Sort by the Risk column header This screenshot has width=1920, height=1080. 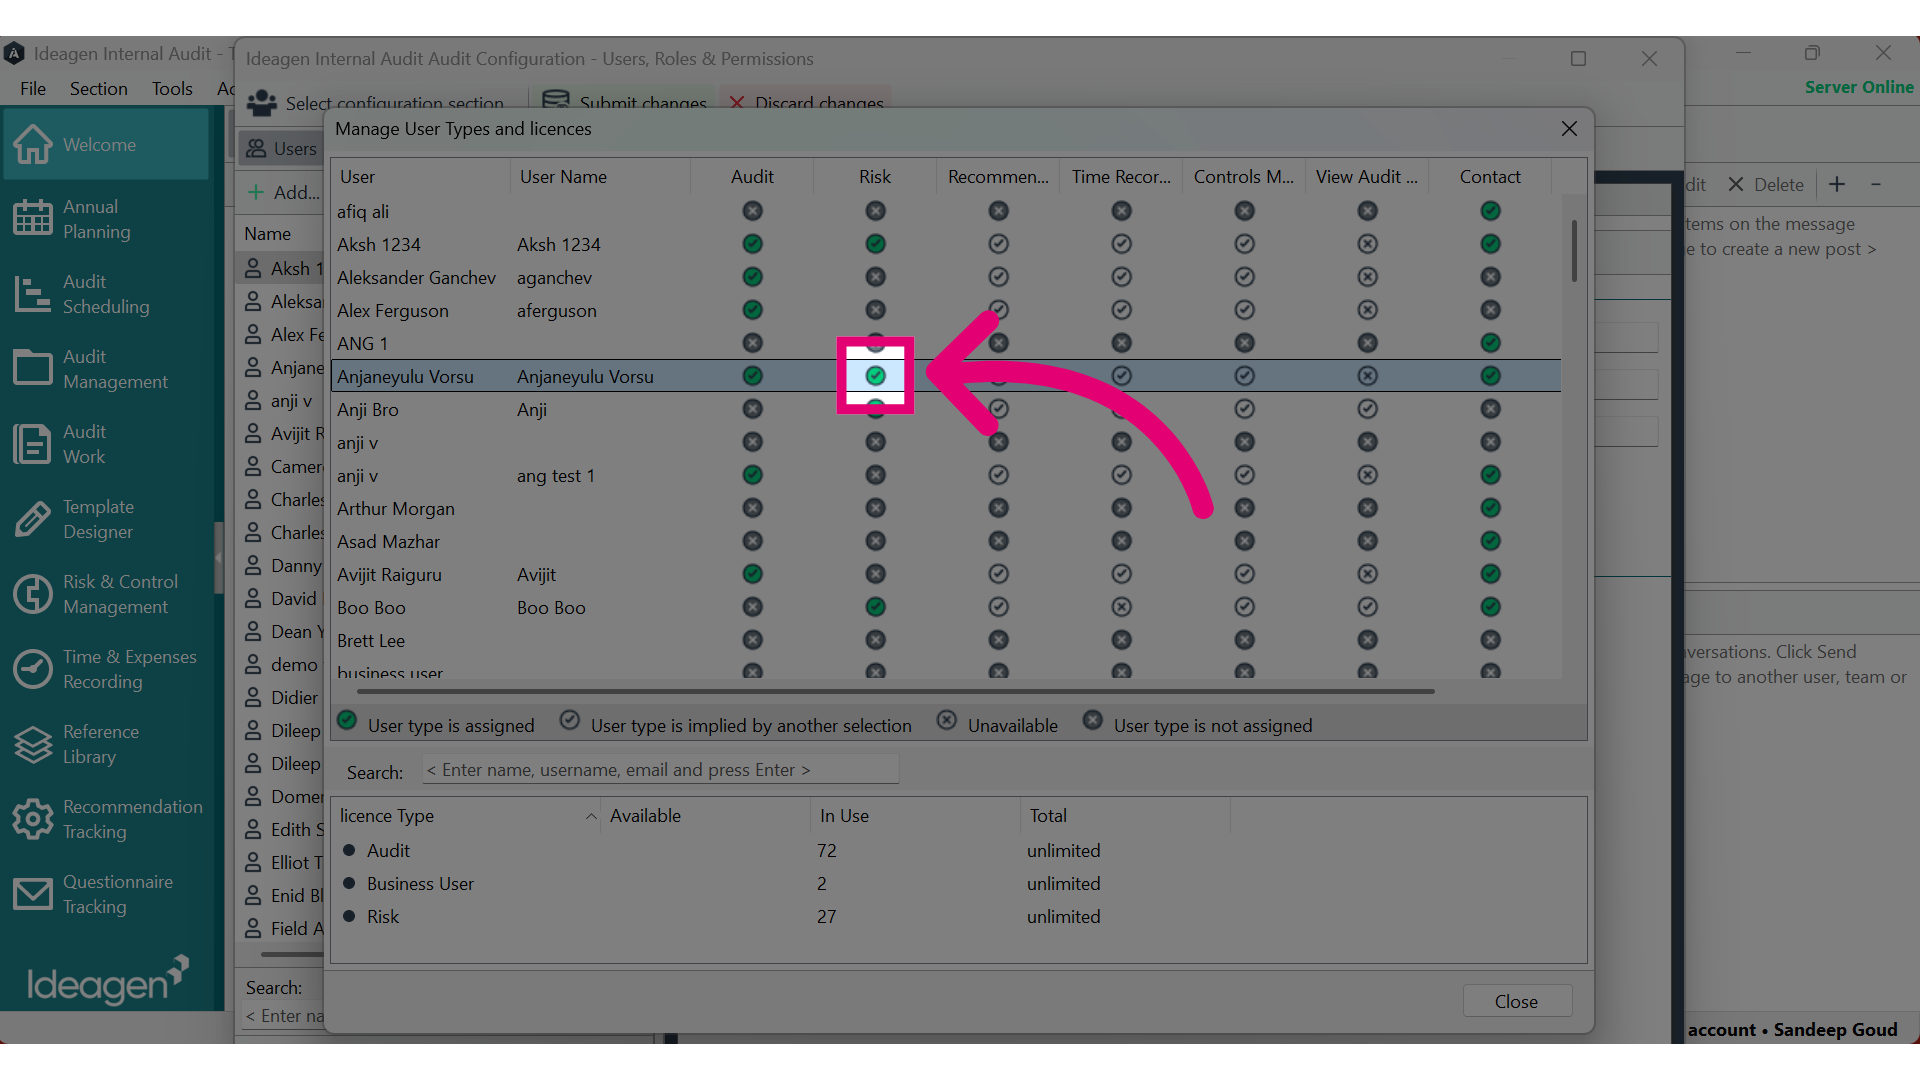pyautogui.click(x=875, y=177)
